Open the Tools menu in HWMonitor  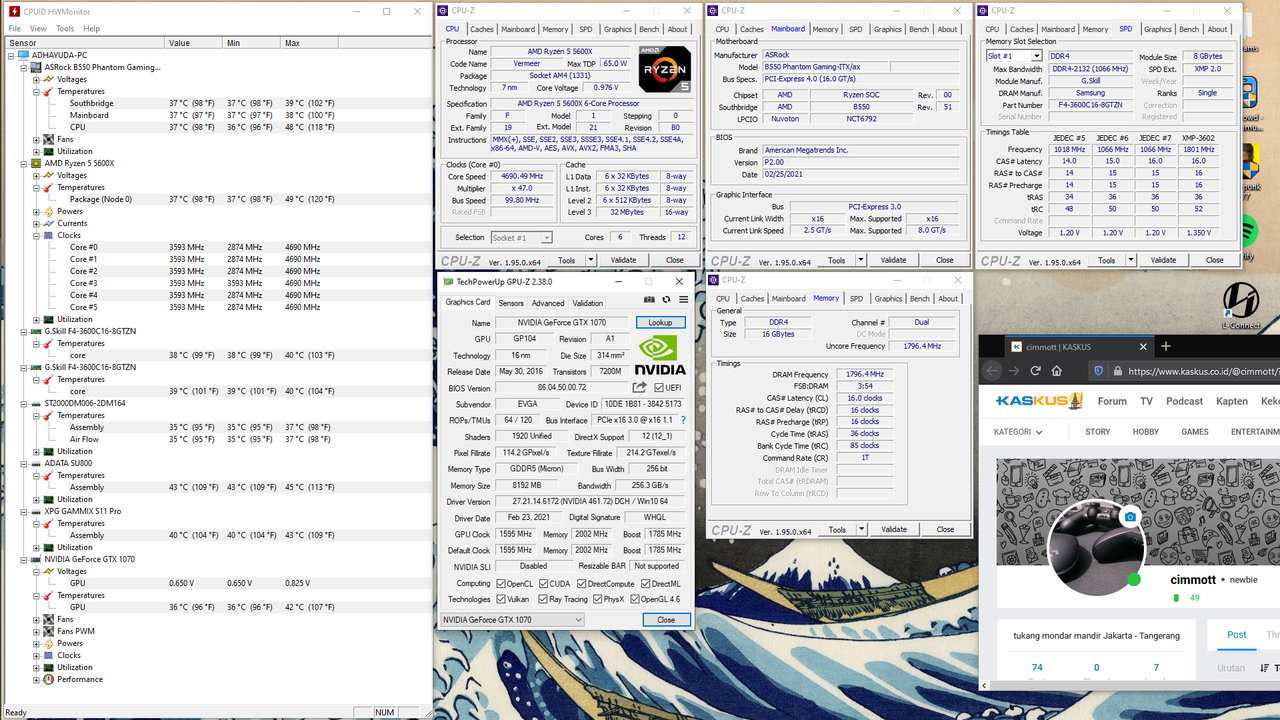[x=64, y=29]
